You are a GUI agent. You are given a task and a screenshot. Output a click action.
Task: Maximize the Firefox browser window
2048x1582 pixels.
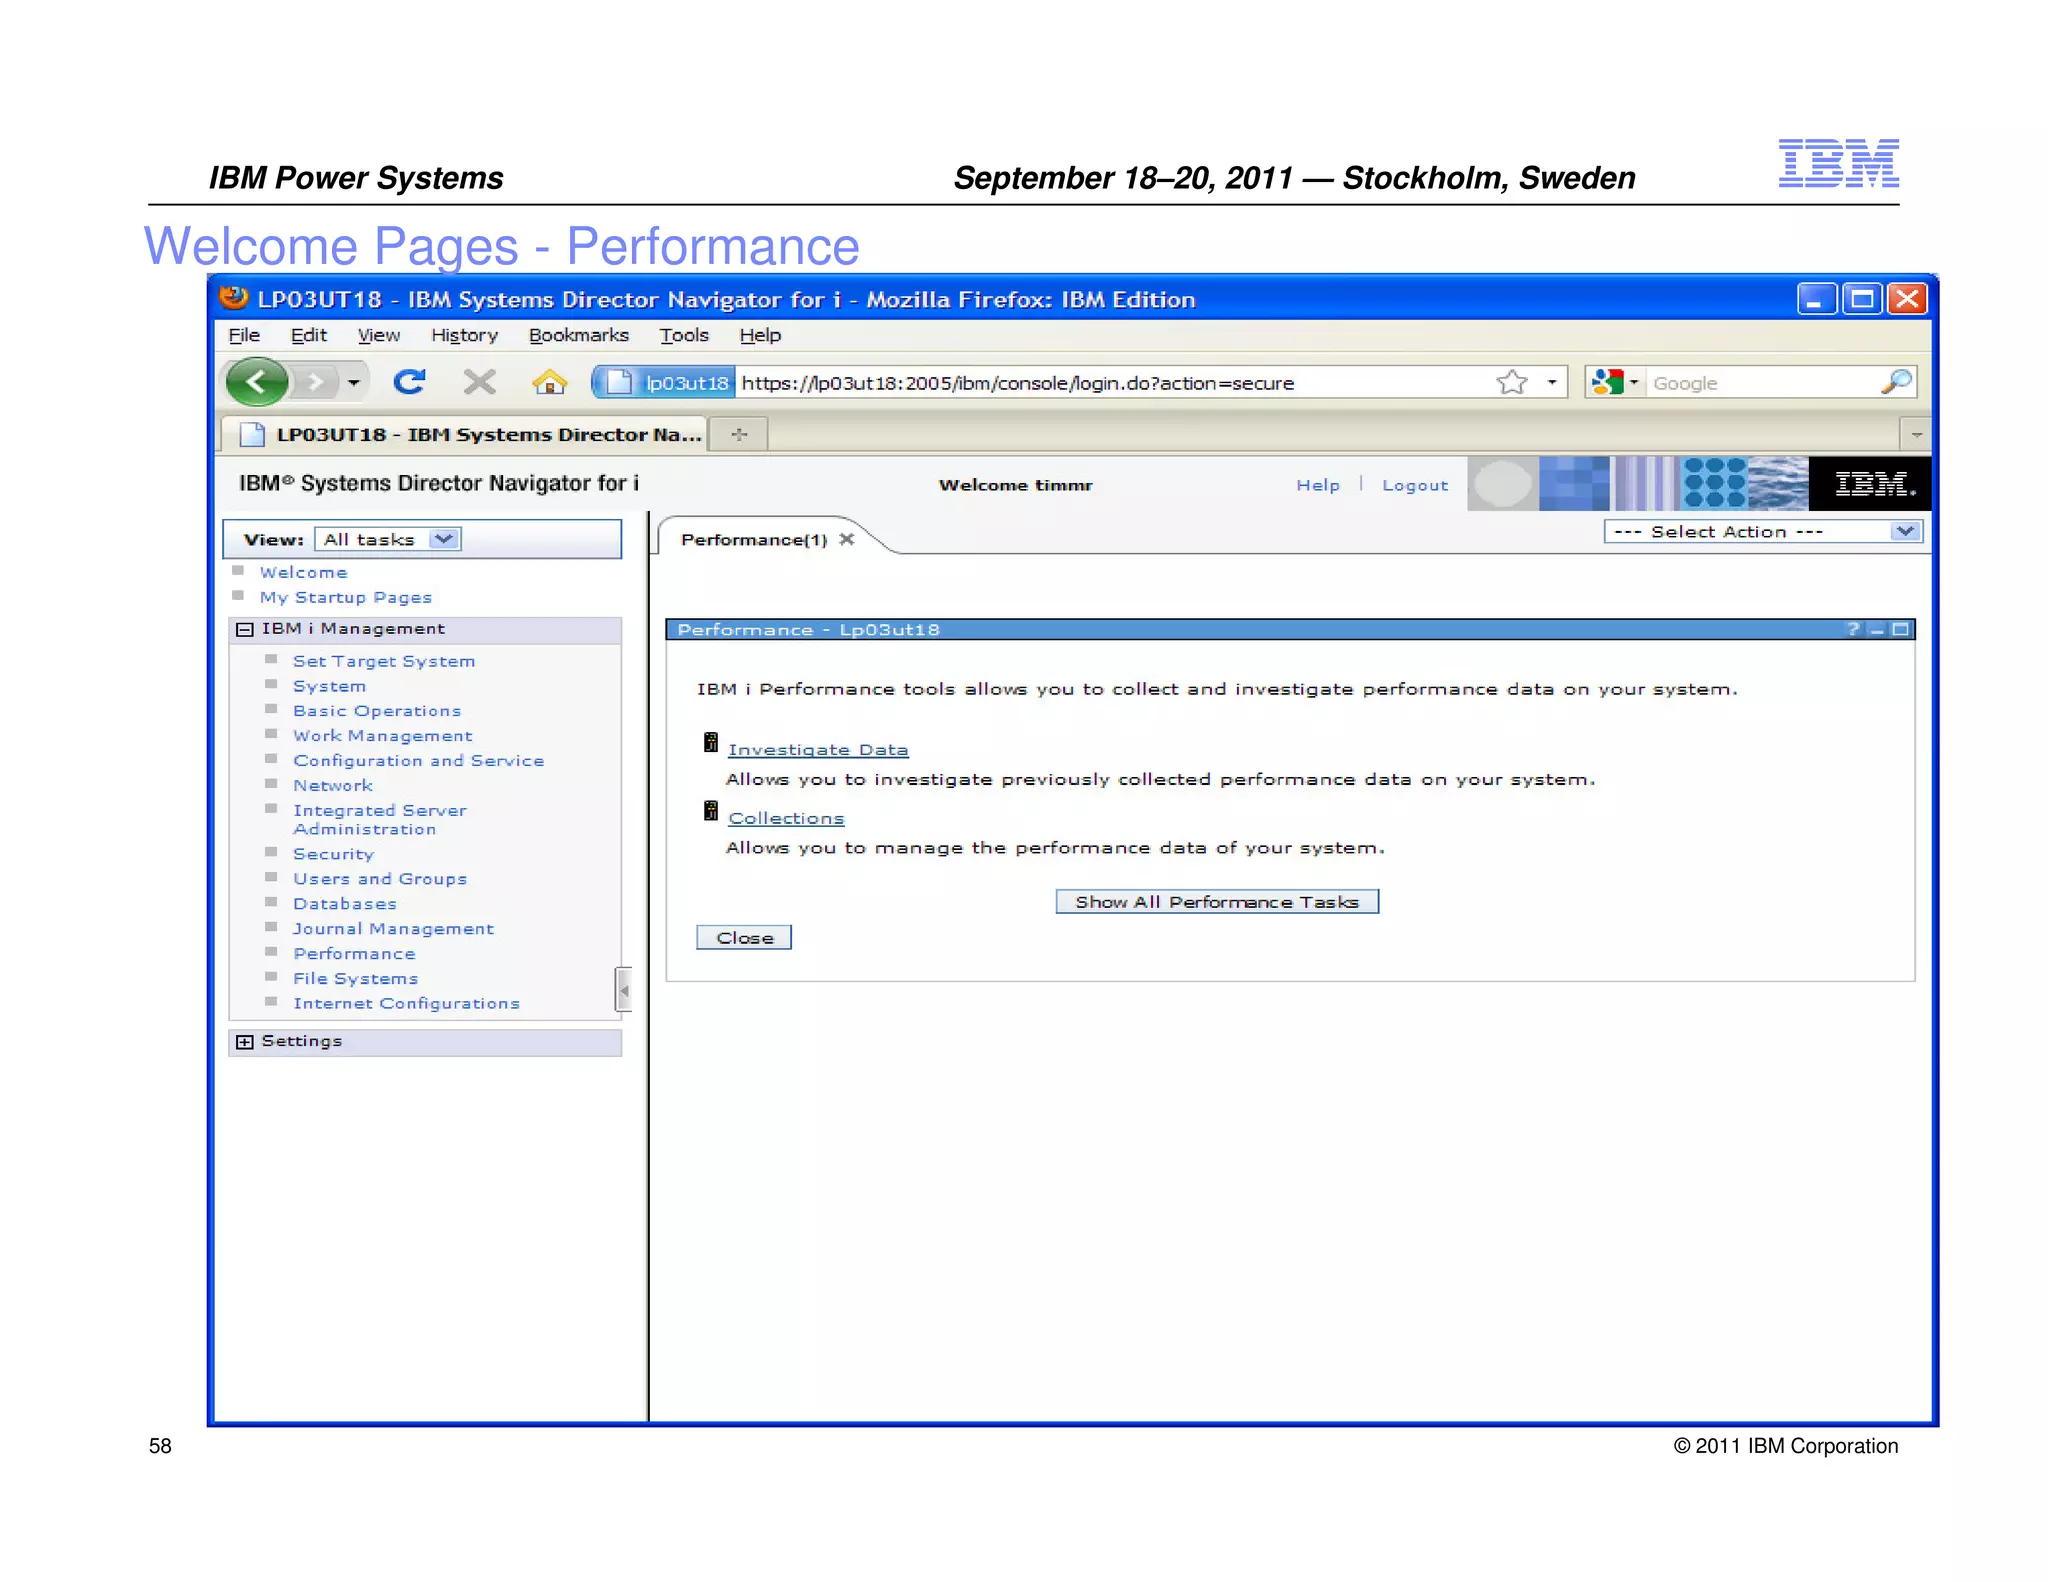(1862, 299)
